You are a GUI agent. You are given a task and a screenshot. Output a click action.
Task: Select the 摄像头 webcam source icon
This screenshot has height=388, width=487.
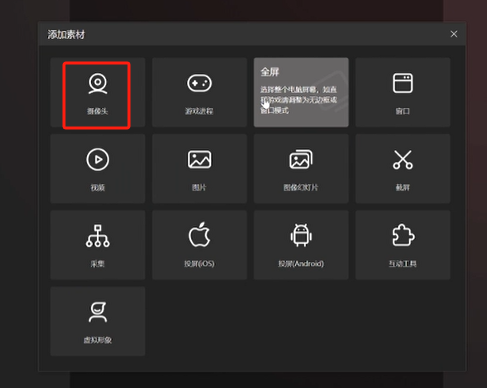tap(98, 84)
